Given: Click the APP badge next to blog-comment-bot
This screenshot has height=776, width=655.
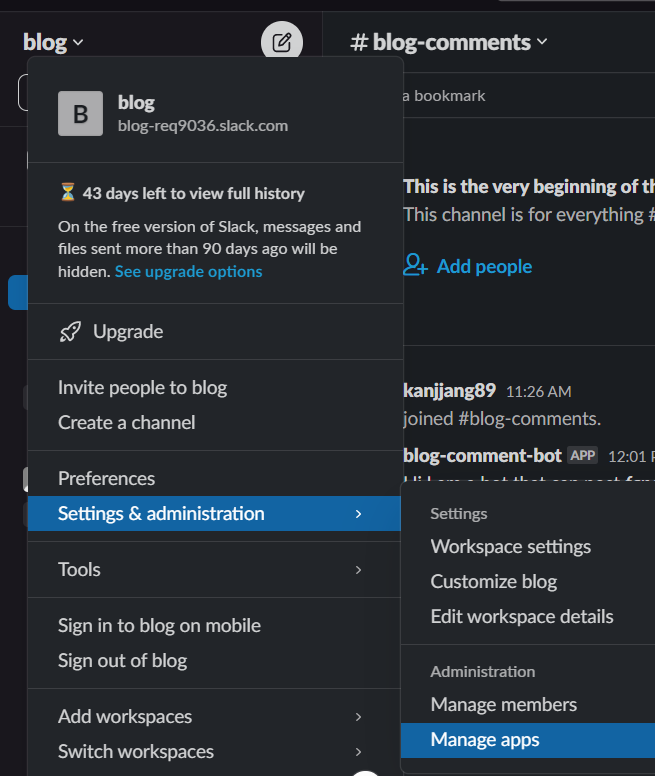Looking at the screenshot, I should [582, 455].
